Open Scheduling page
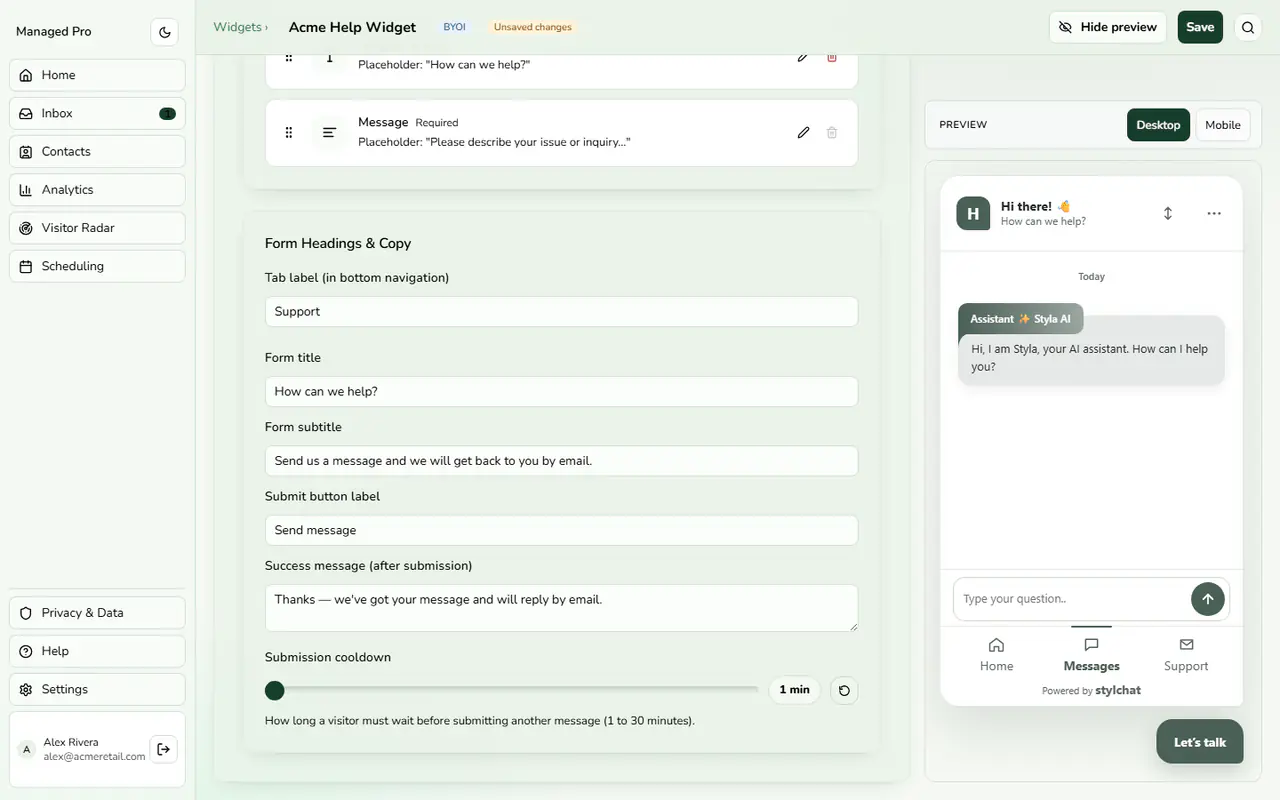The height and width of the screenshot is (800, 1280). (x=97, y=266)
